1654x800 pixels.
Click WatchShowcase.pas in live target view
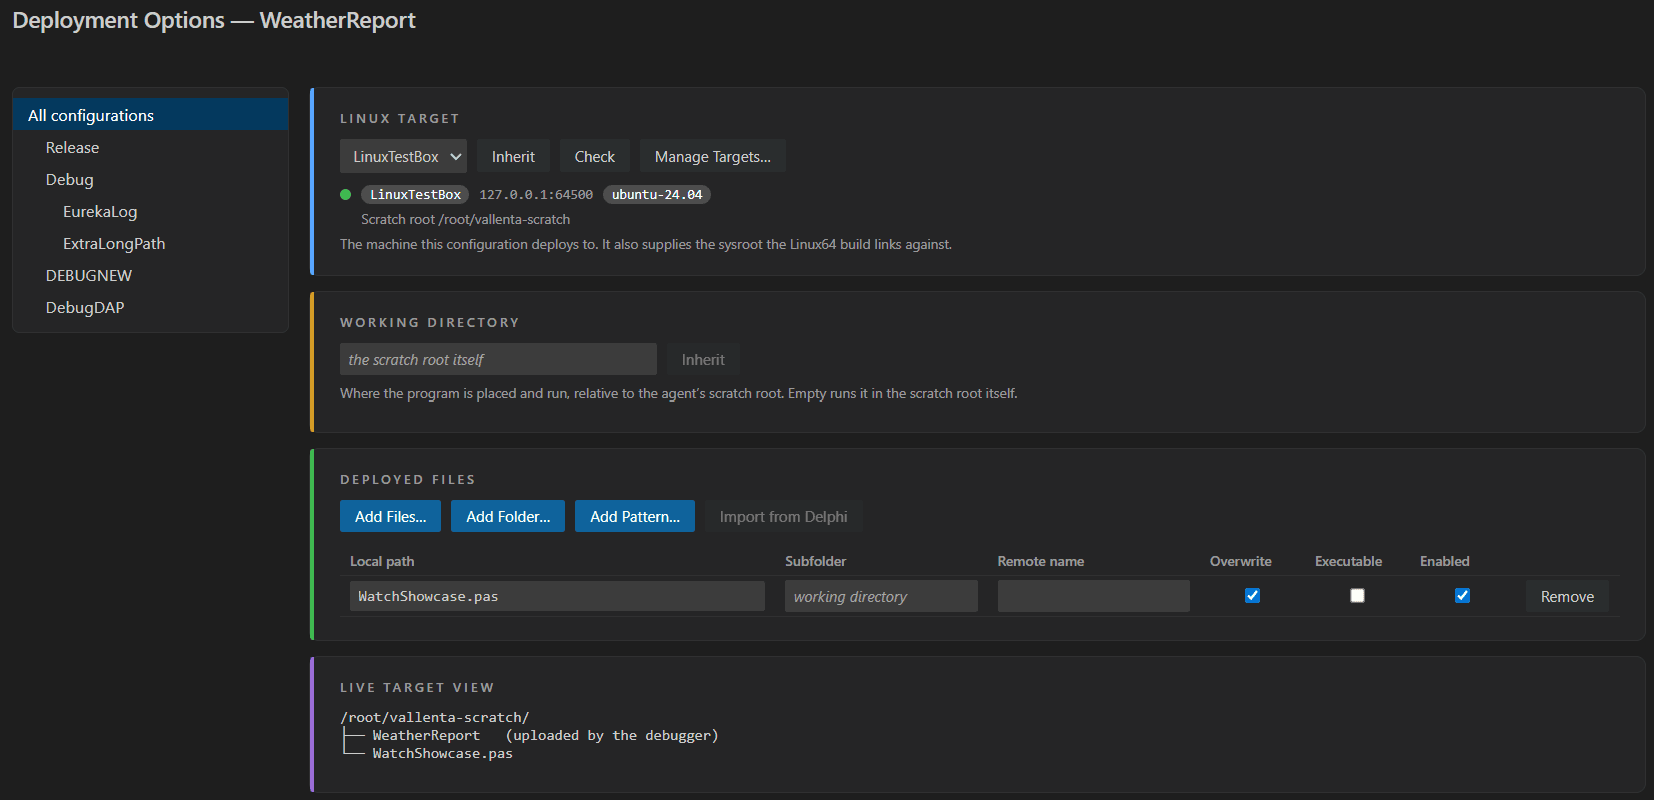click(442, 753)
